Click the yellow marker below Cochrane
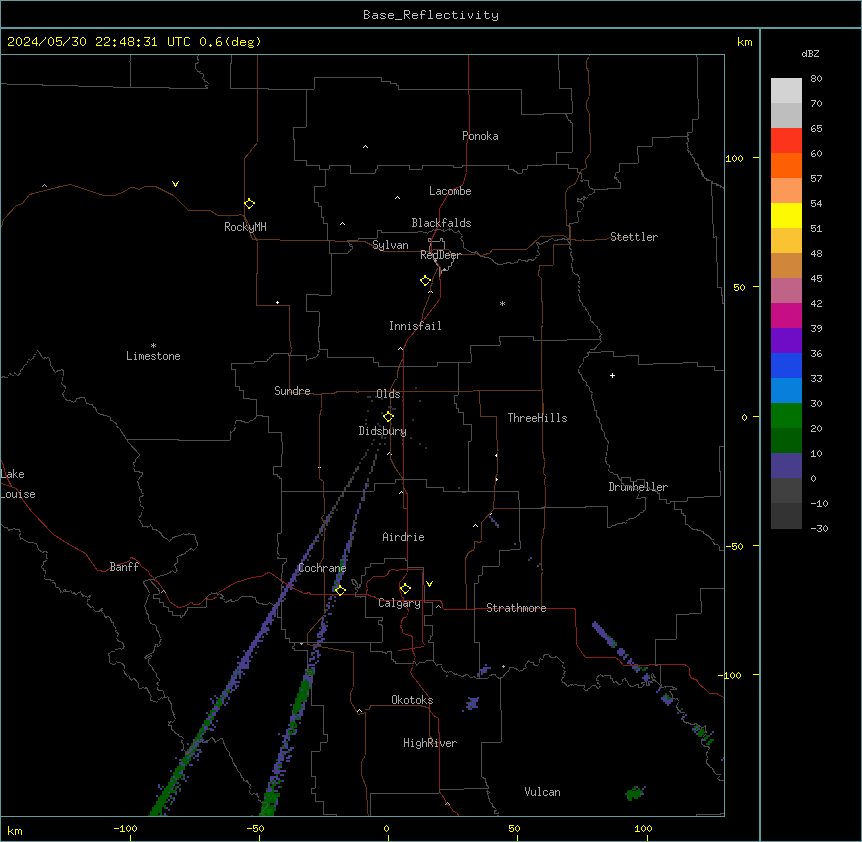The width and height of the screenshot is (862, 842). (x=340, y=591)
